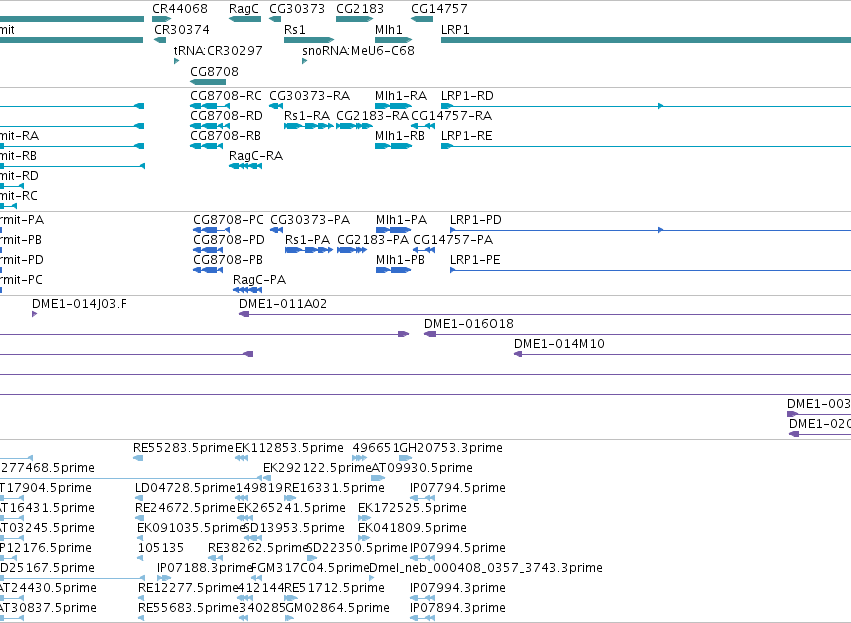Open the IP07794.5prime EST label
Screen dimensions: 851x623
click(x=458, y=488)
